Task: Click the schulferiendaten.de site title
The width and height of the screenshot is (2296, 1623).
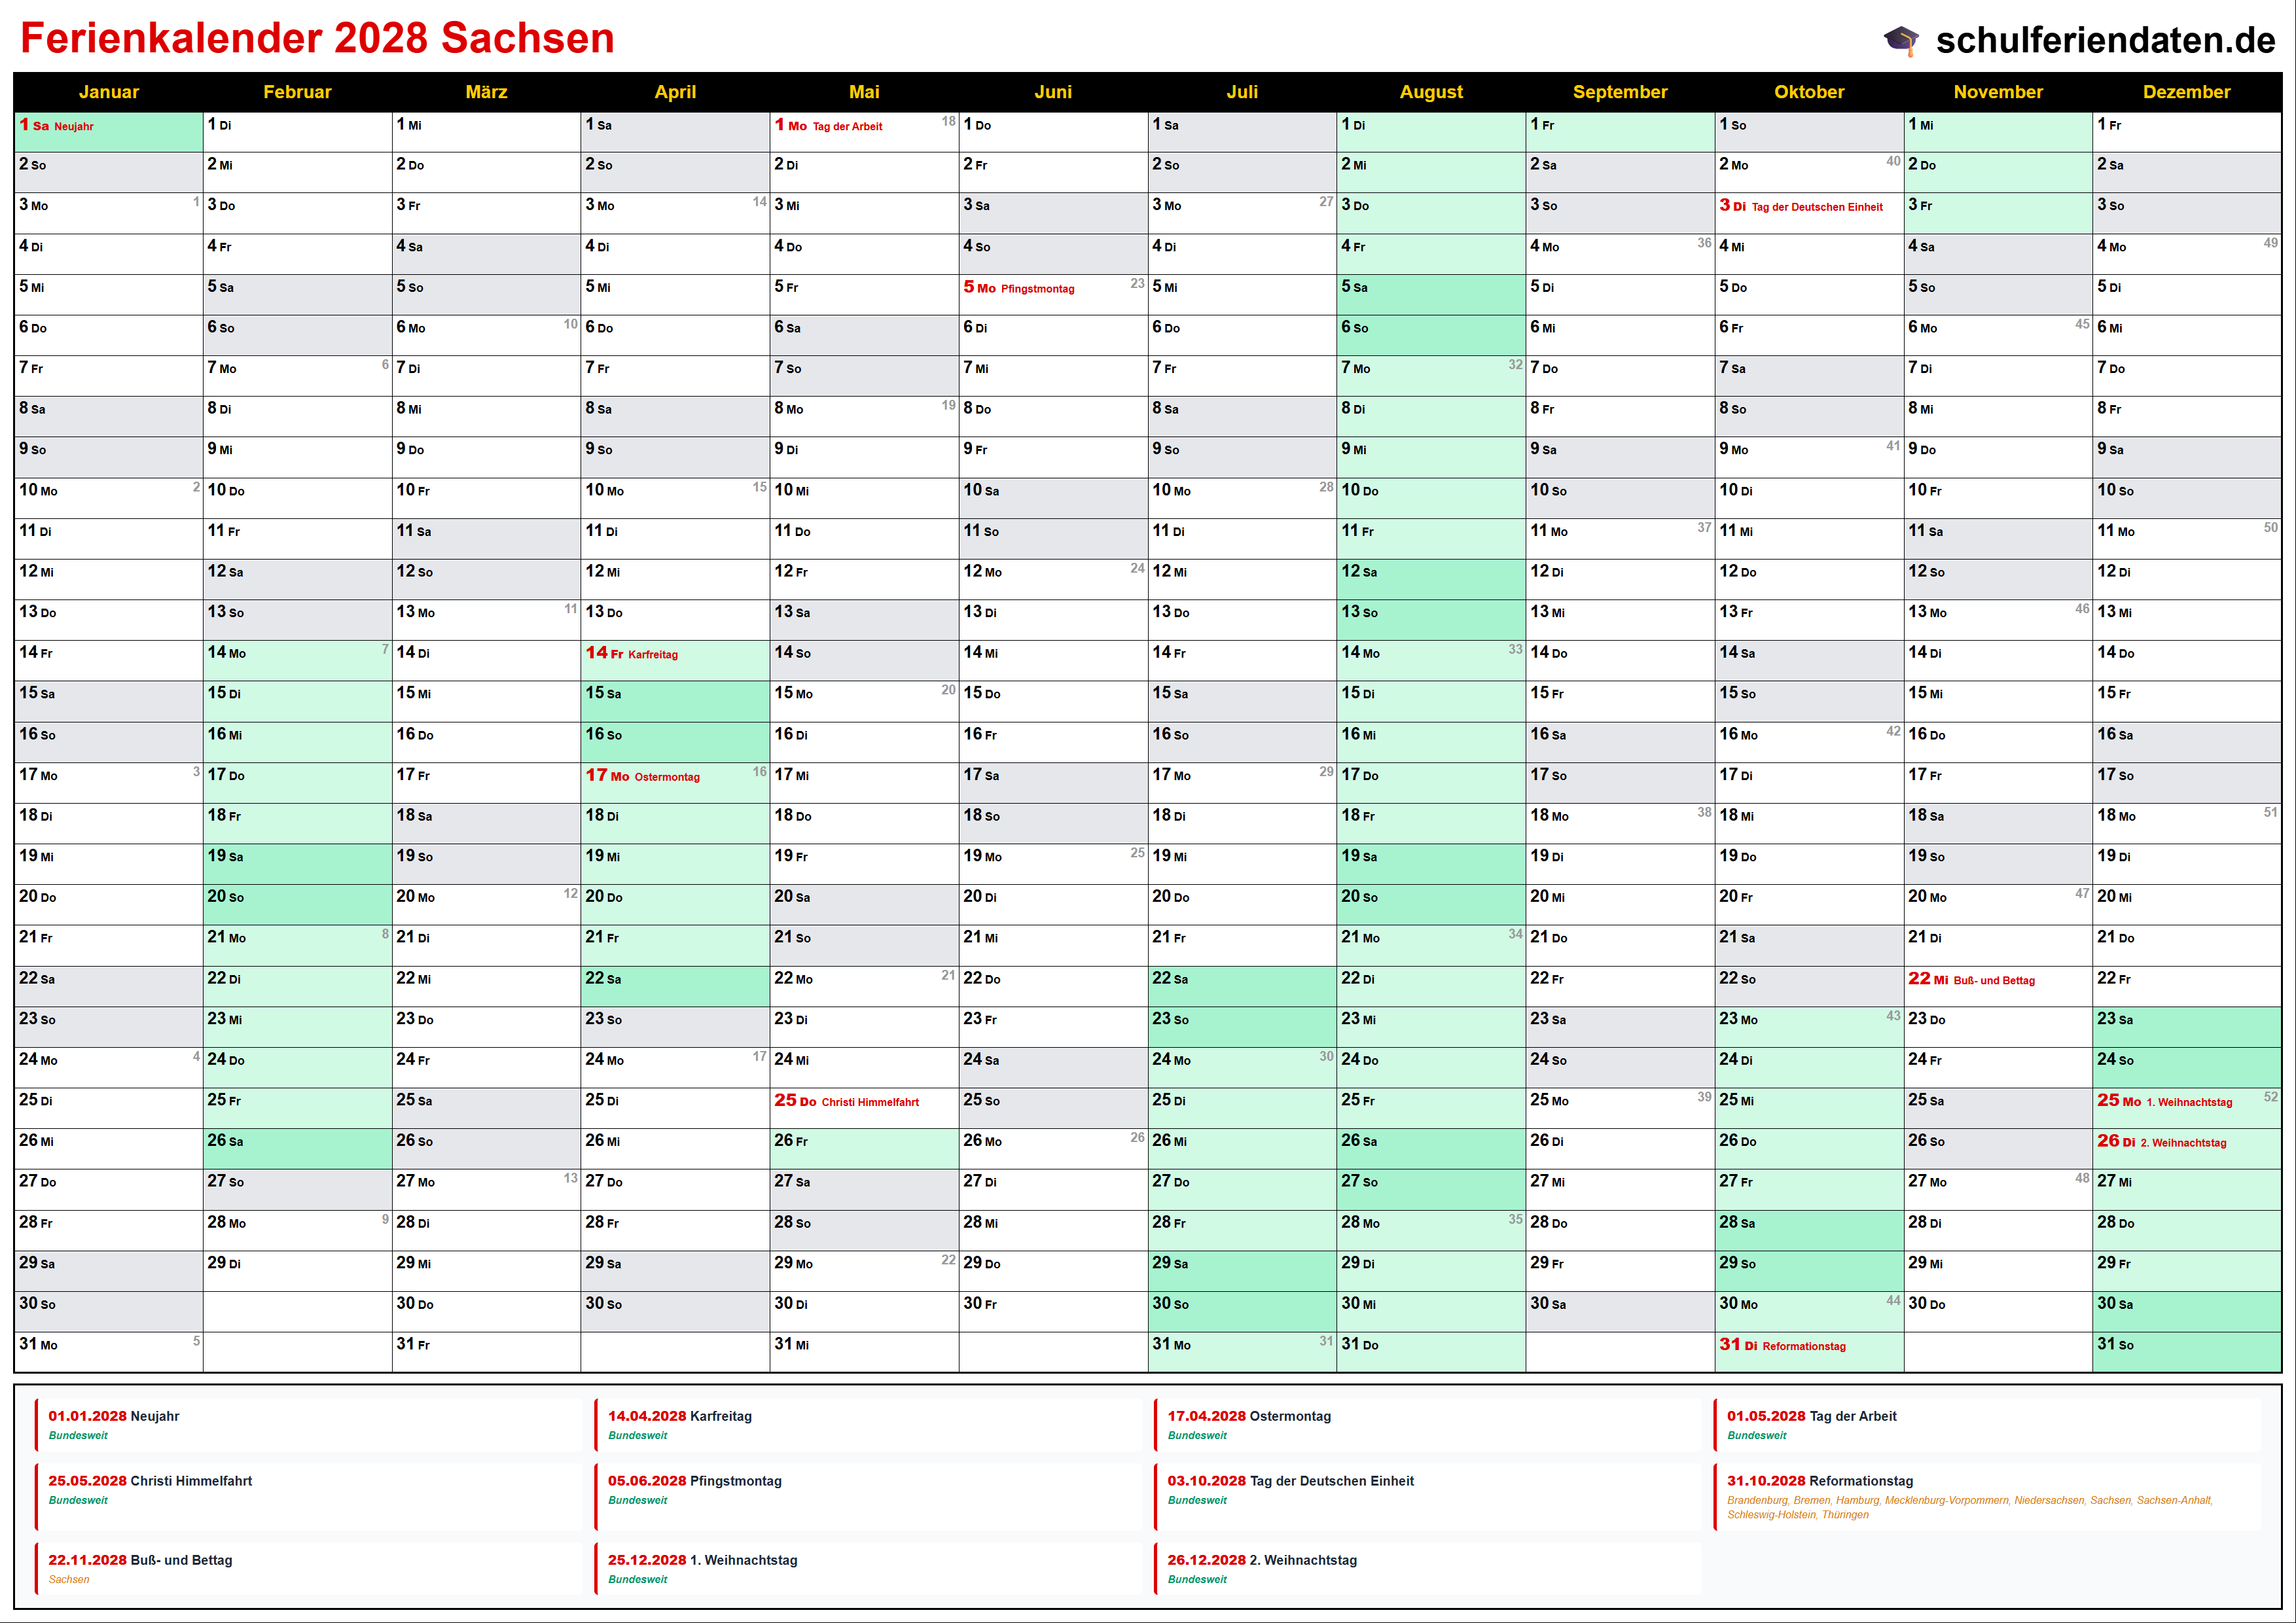Action: [x=2105, y=40]
